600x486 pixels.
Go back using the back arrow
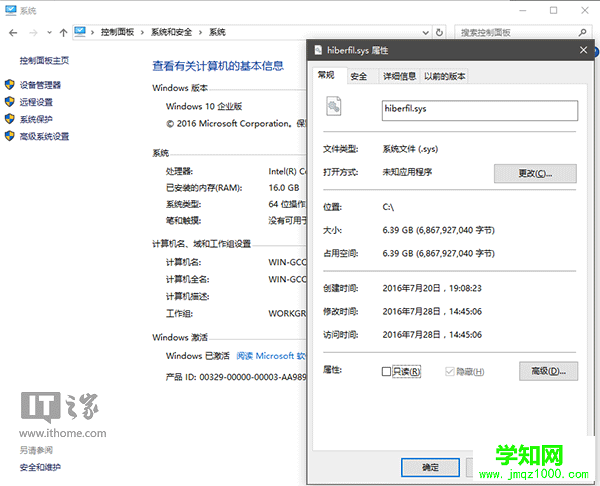(x=13, y=33)
